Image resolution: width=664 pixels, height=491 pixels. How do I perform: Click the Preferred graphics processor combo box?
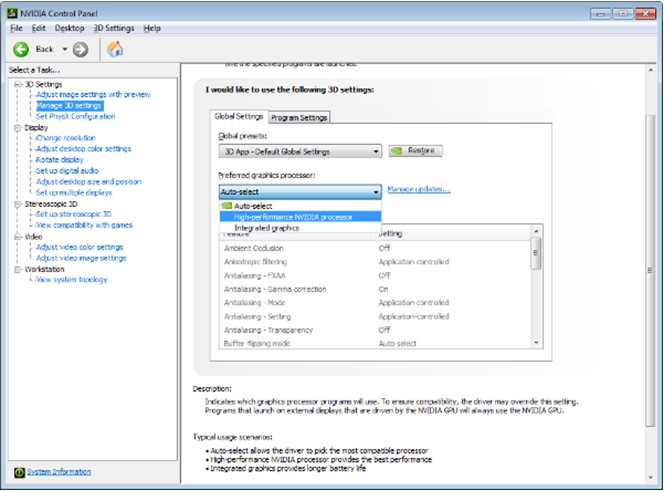coord(300,192)
